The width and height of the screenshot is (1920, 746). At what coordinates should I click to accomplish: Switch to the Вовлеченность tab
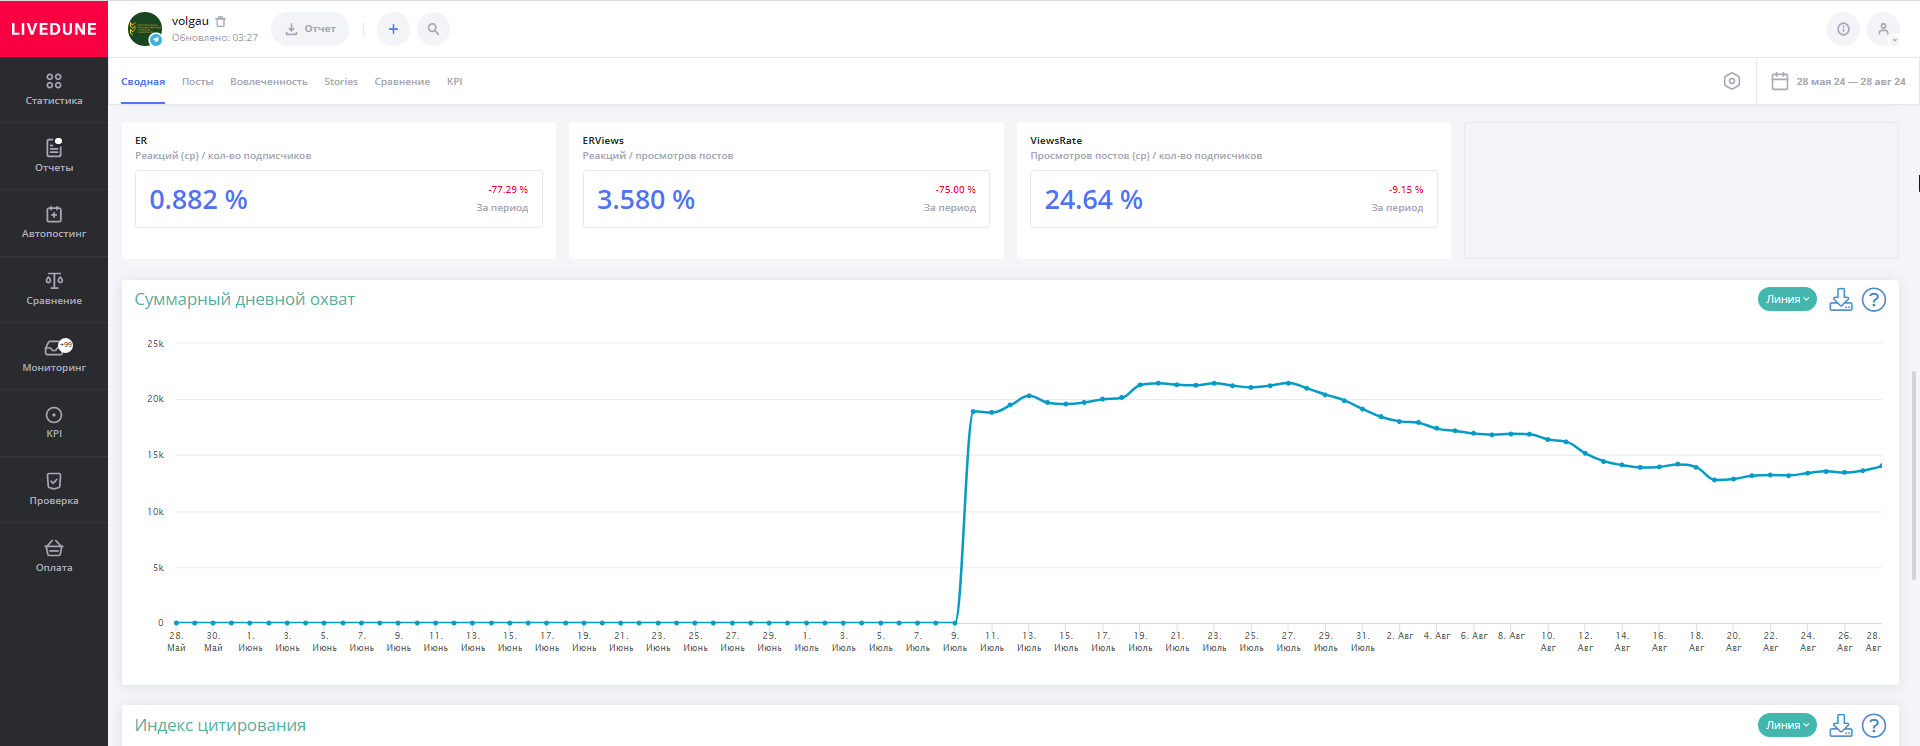(x=268, y=82)
